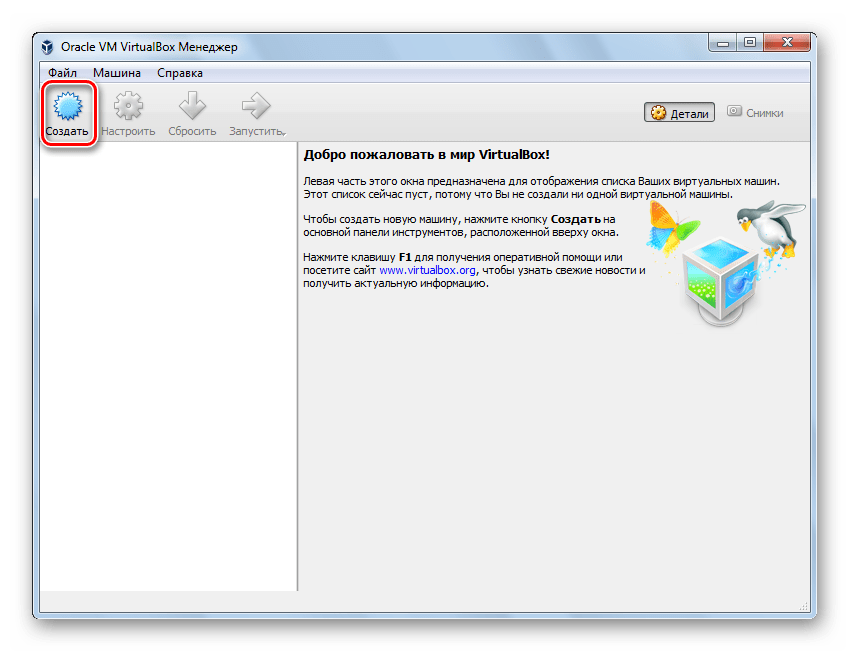850x652 pixels.
Task: Follow the www.virtualbox.org link
Action: [x=427, y=270]
